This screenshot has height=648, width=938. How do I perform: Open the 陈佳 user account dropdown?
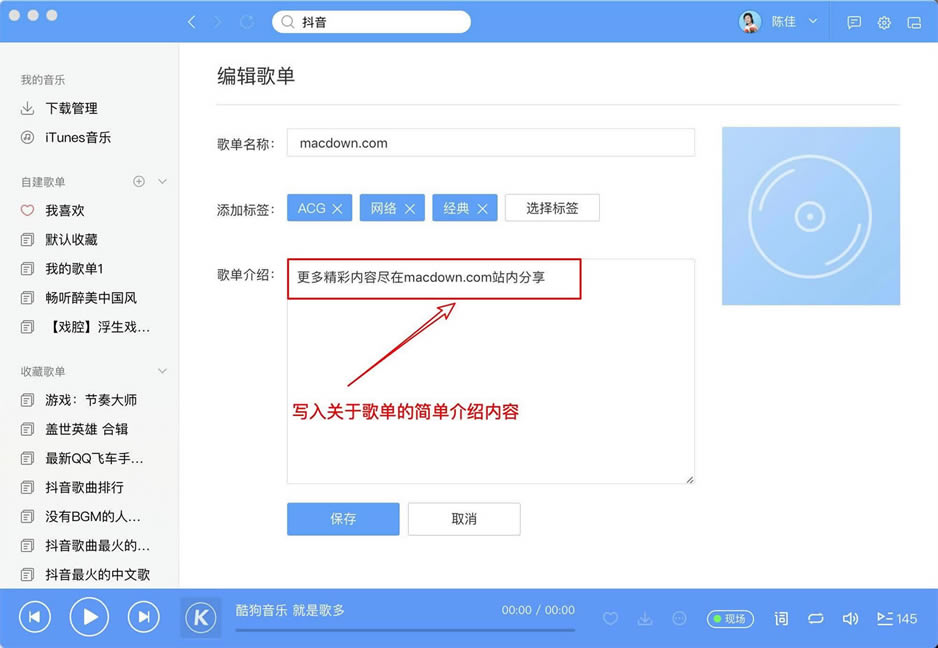pyautogui.click(x=781, y=21)
